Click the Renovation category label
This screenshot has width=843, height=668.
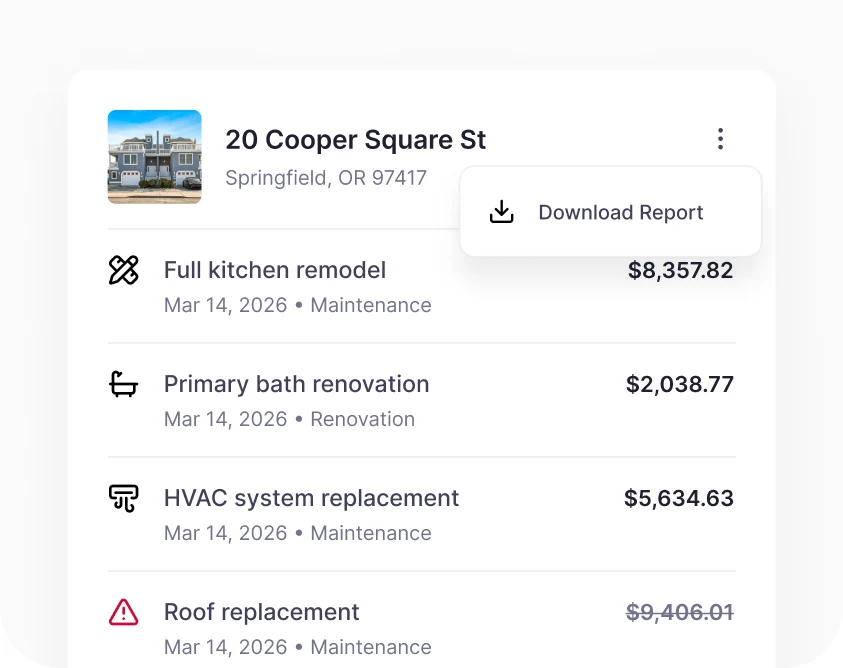pos(362,419)
